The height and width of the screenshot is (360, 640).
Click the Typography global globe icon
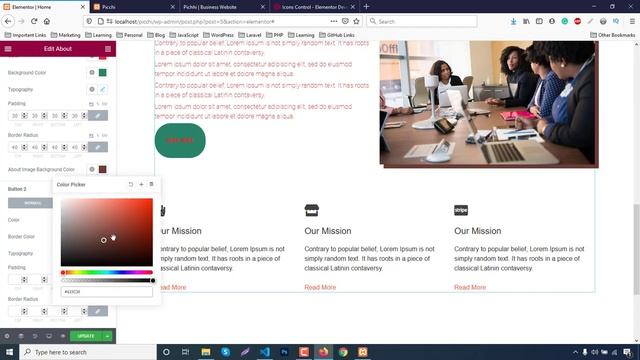(92, 89)
